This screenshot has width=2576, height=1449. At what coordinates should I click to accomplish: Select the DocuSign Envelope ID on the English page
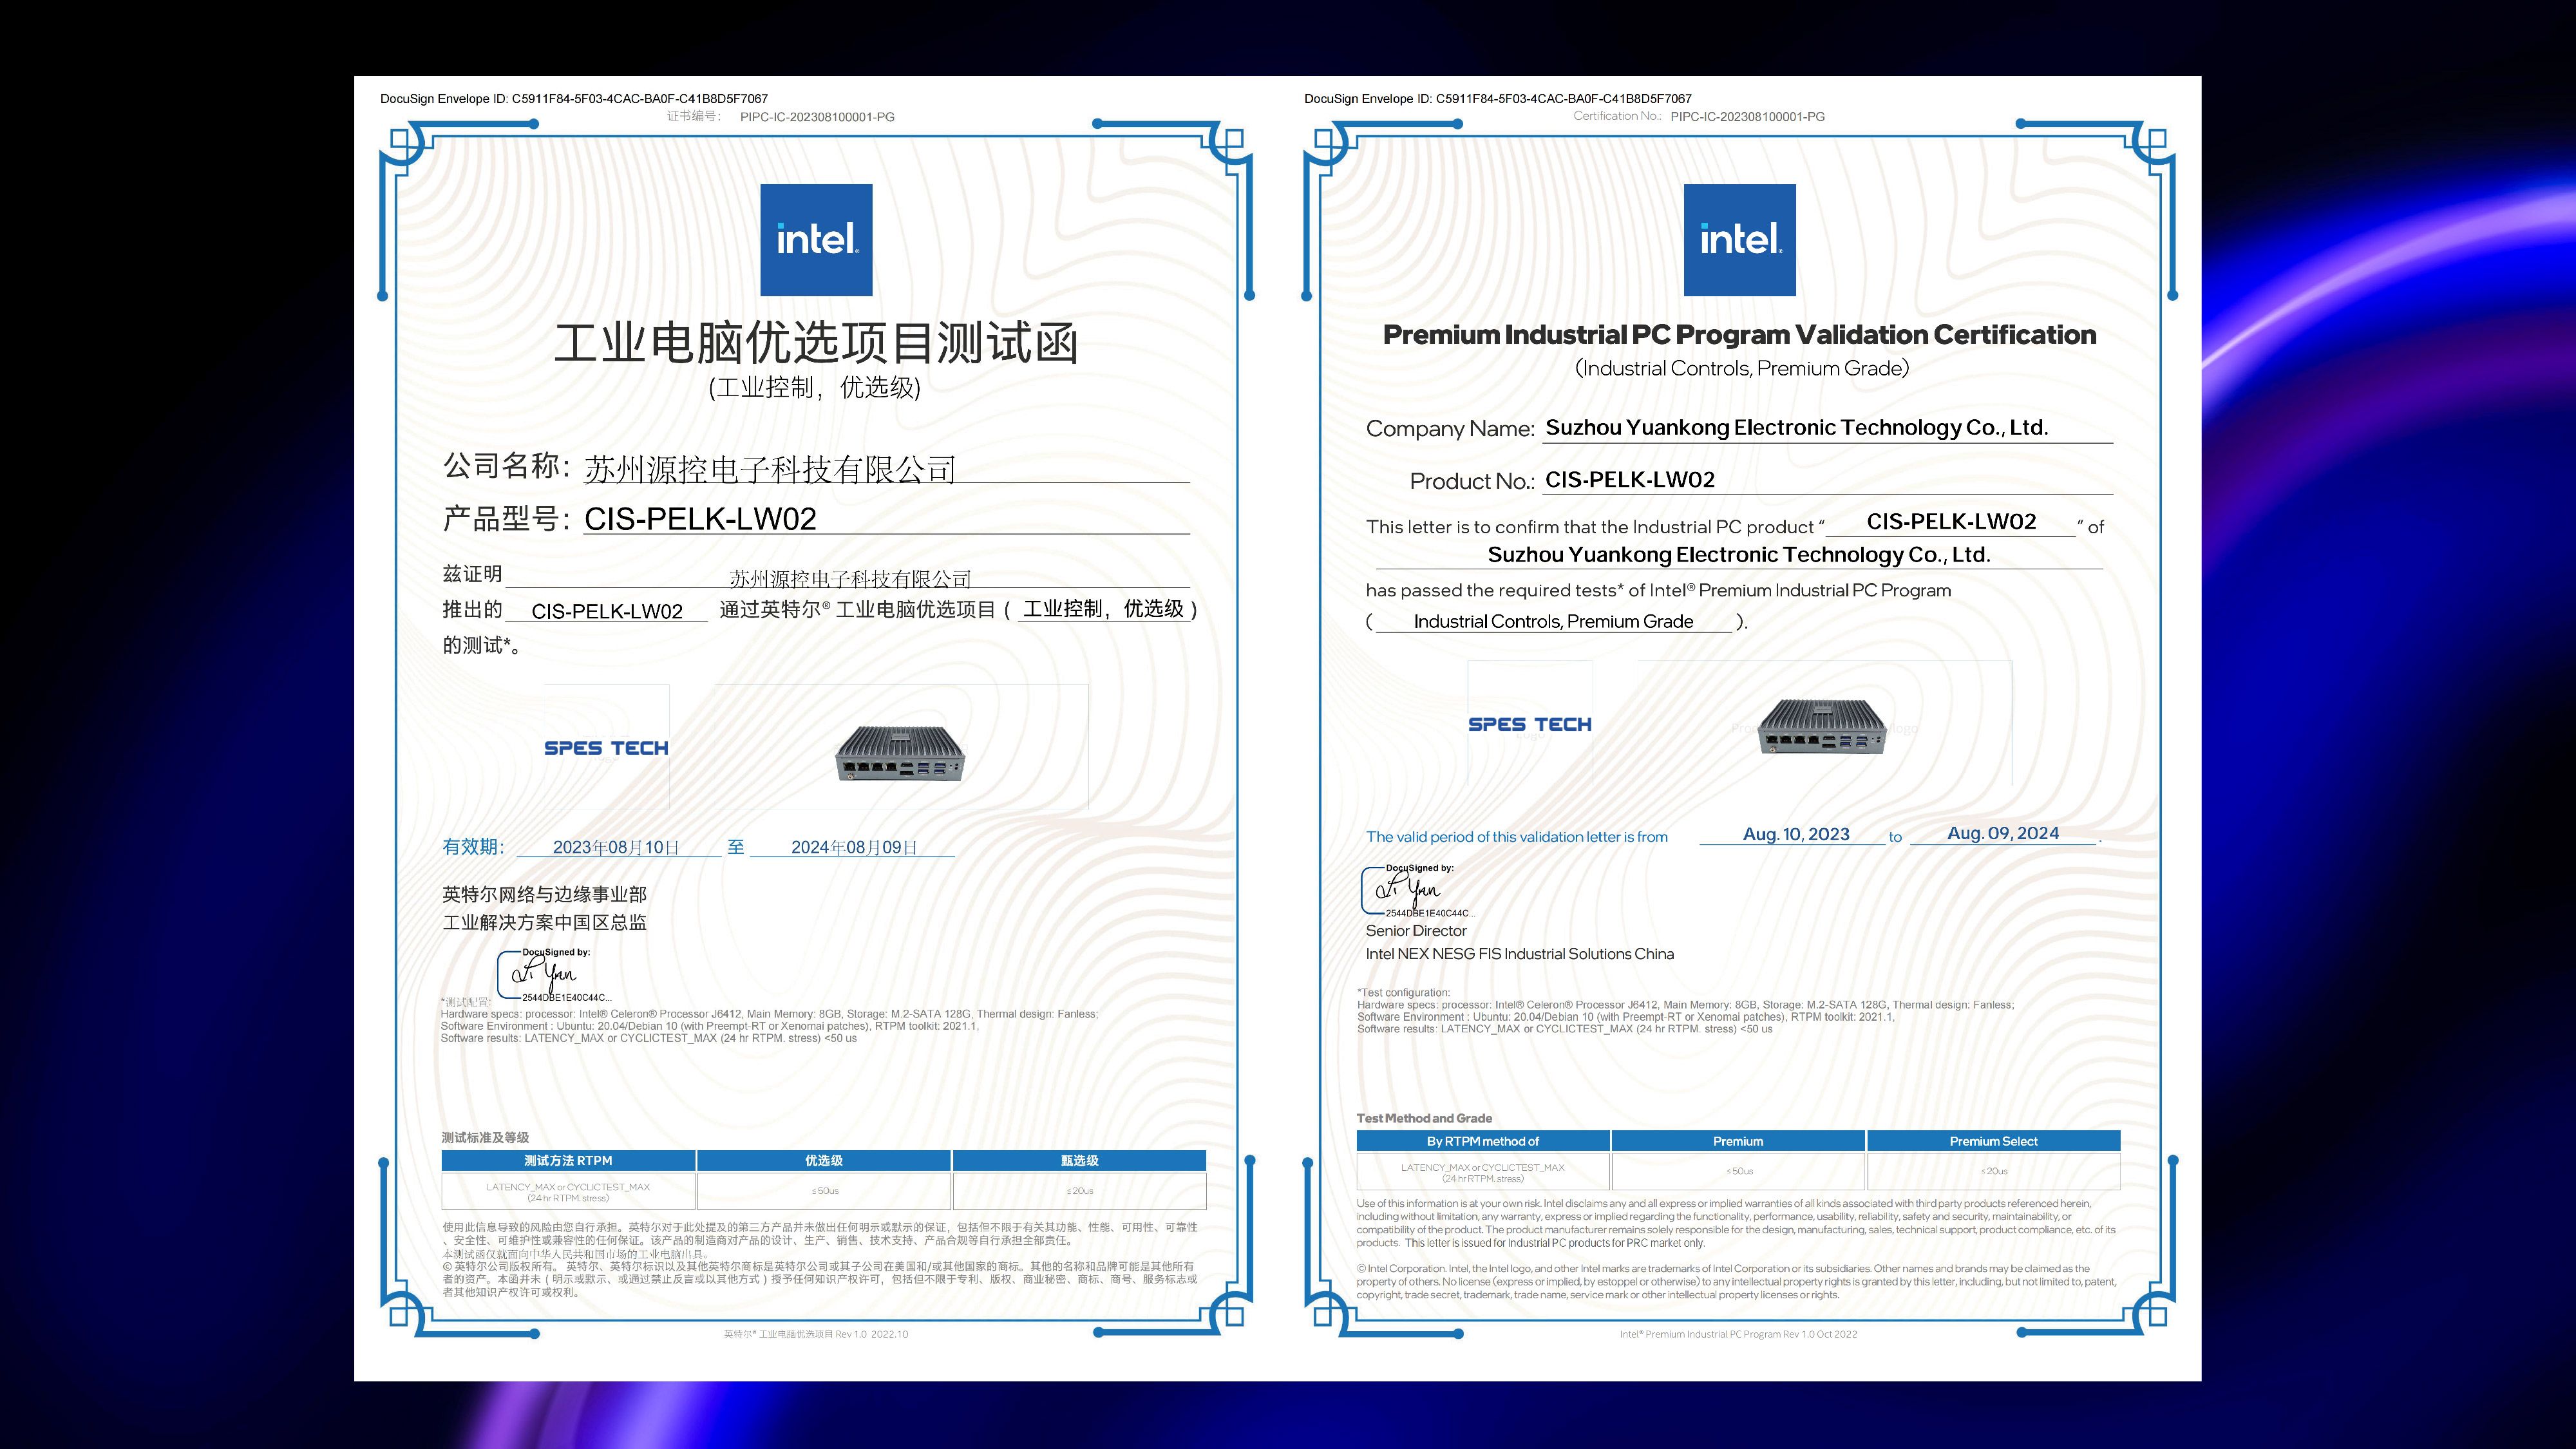[1498, 99]
